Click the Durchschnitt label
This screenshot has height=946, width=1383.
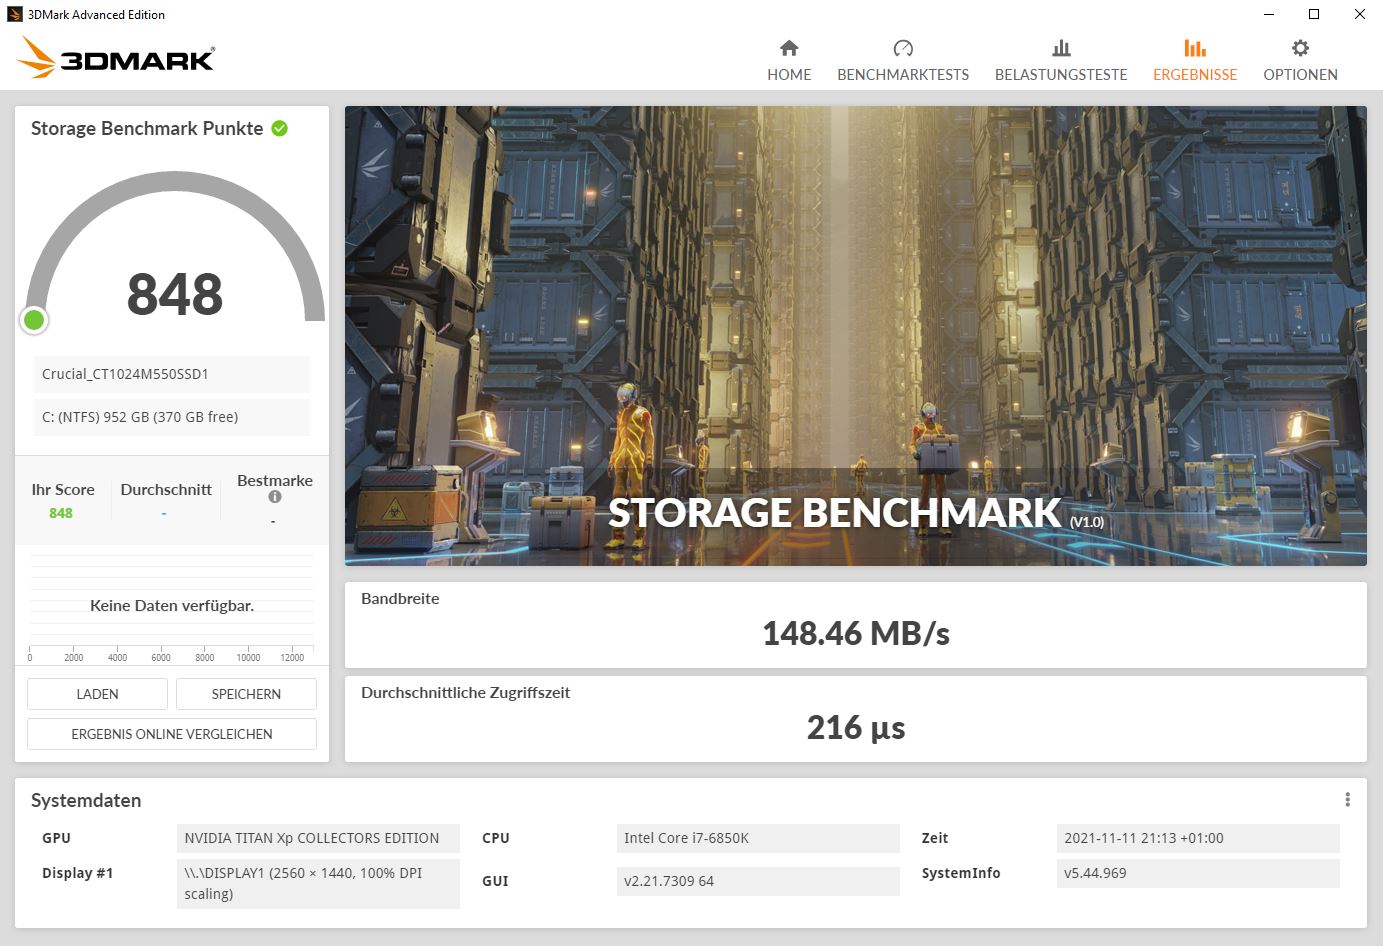[166, 489]
